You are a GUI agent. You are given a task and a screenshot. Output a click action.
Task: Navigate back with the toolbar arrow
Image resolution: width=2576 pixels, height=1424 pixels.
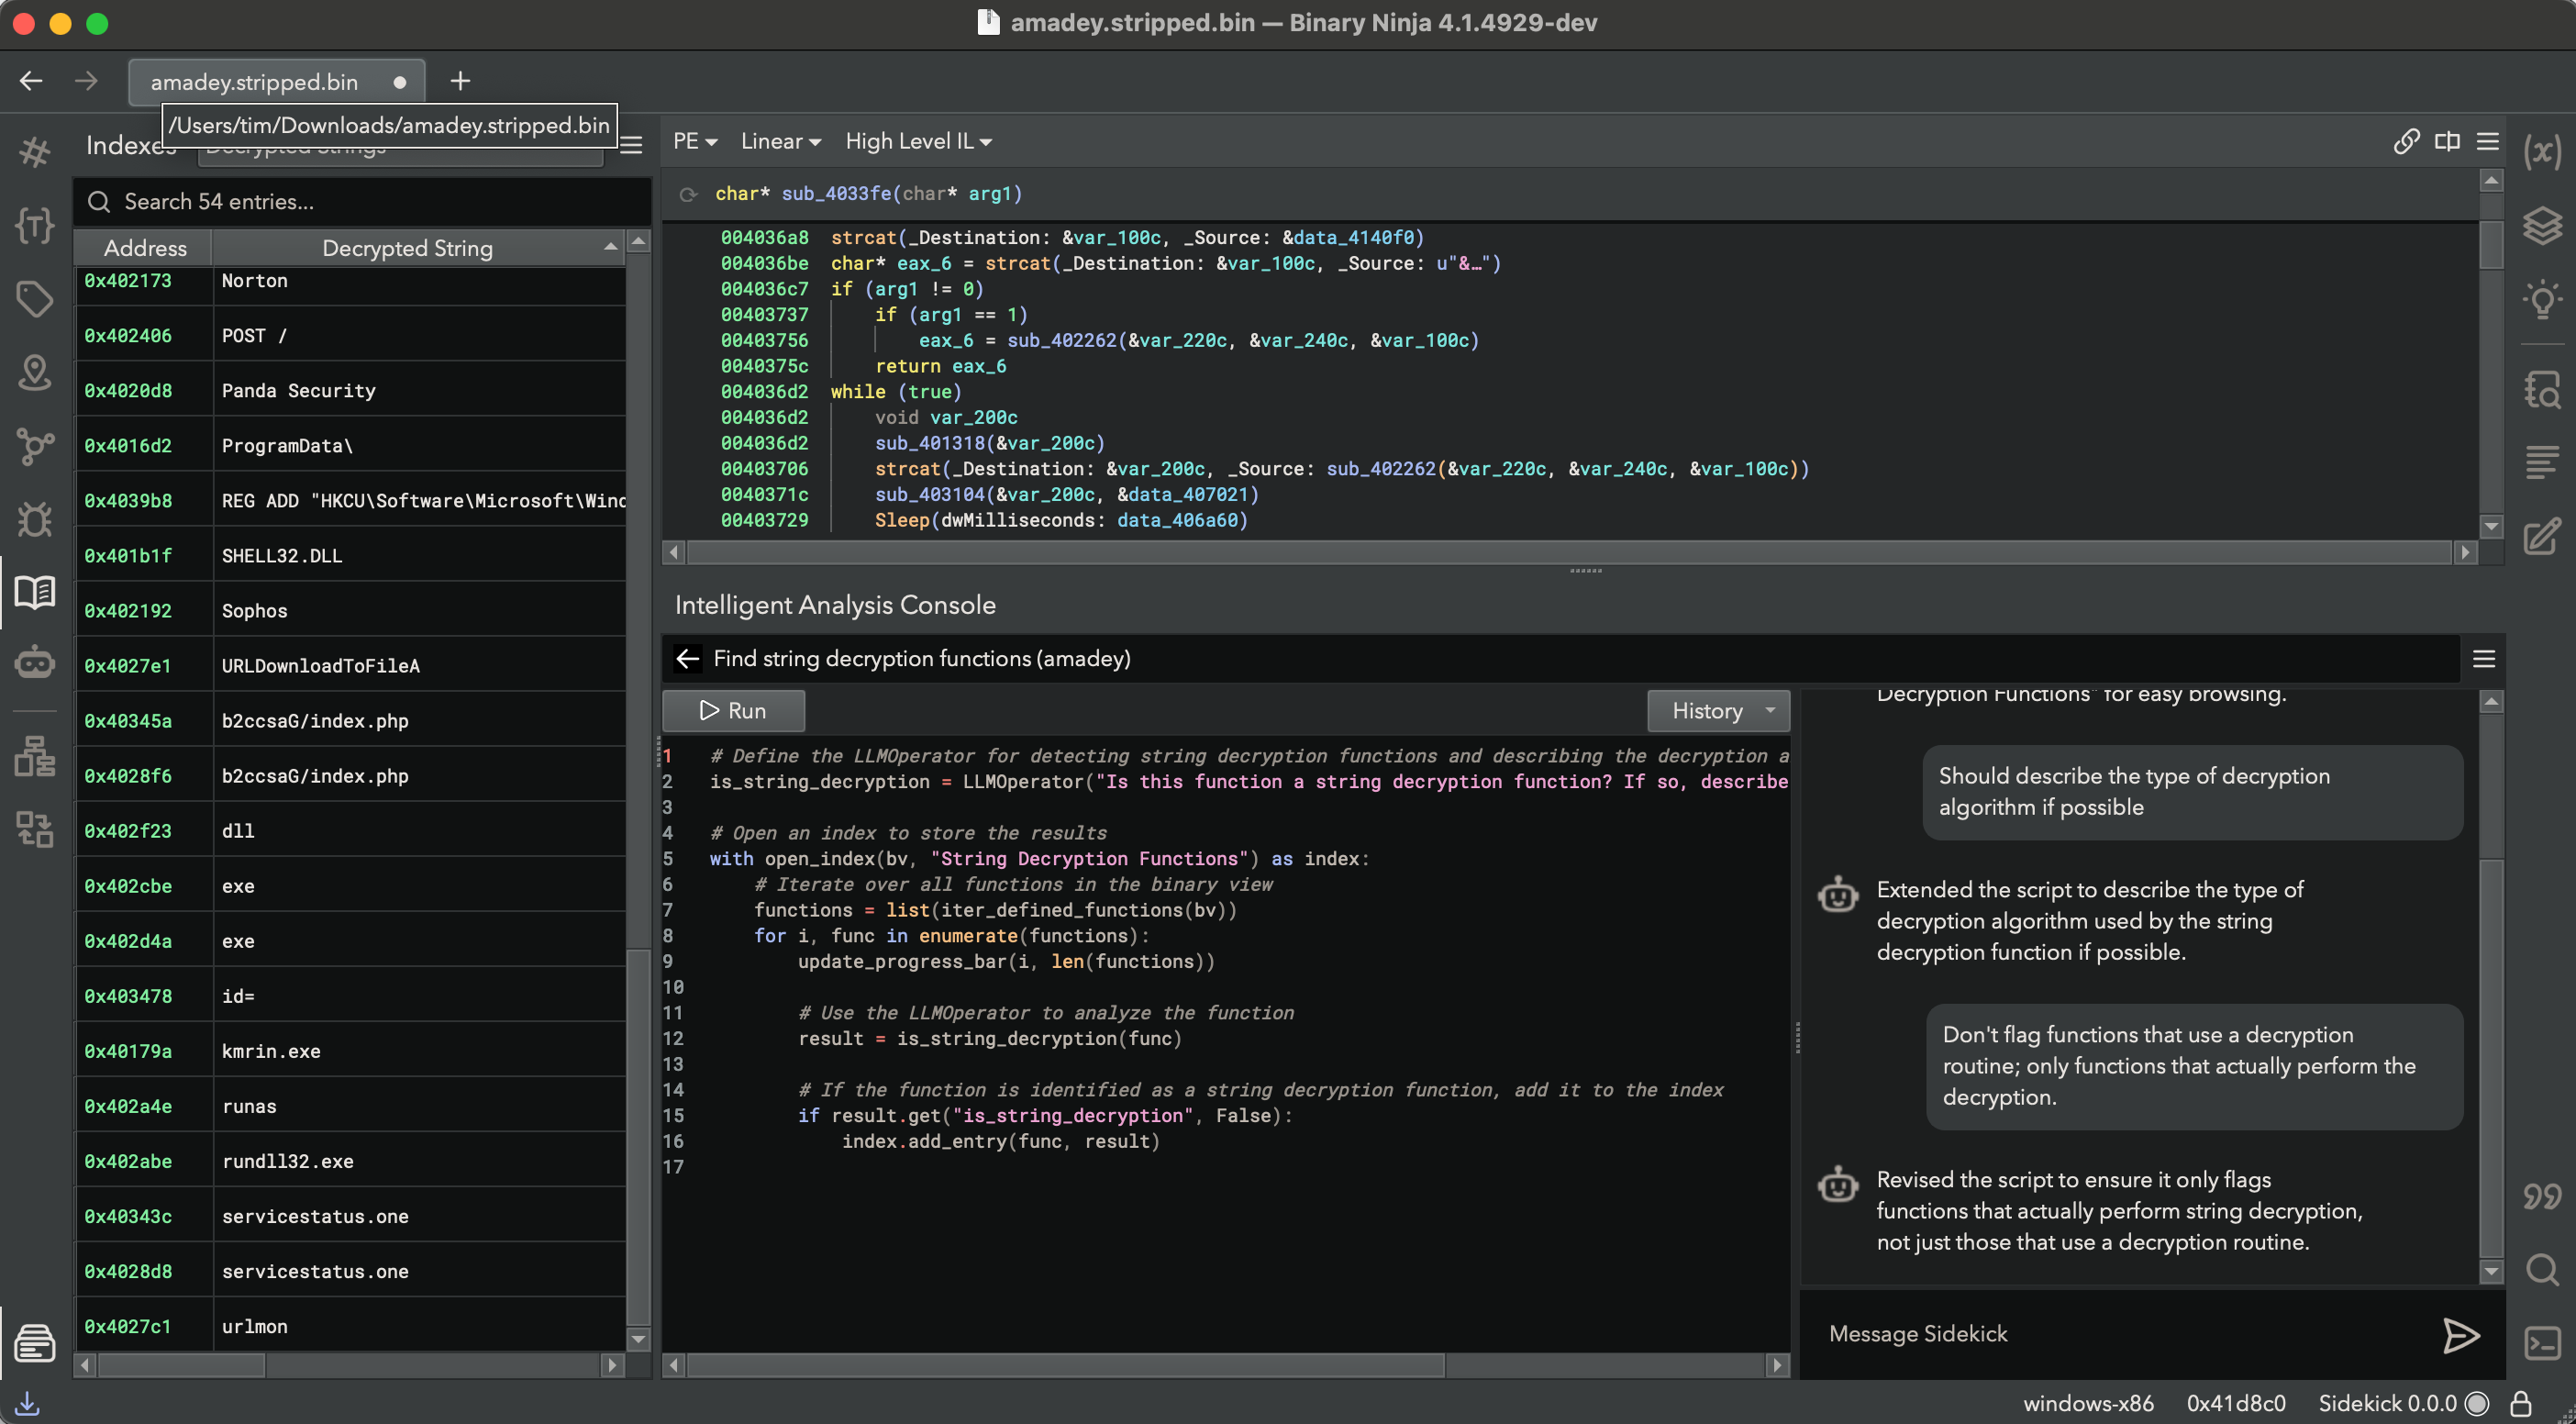pos(31,81)
